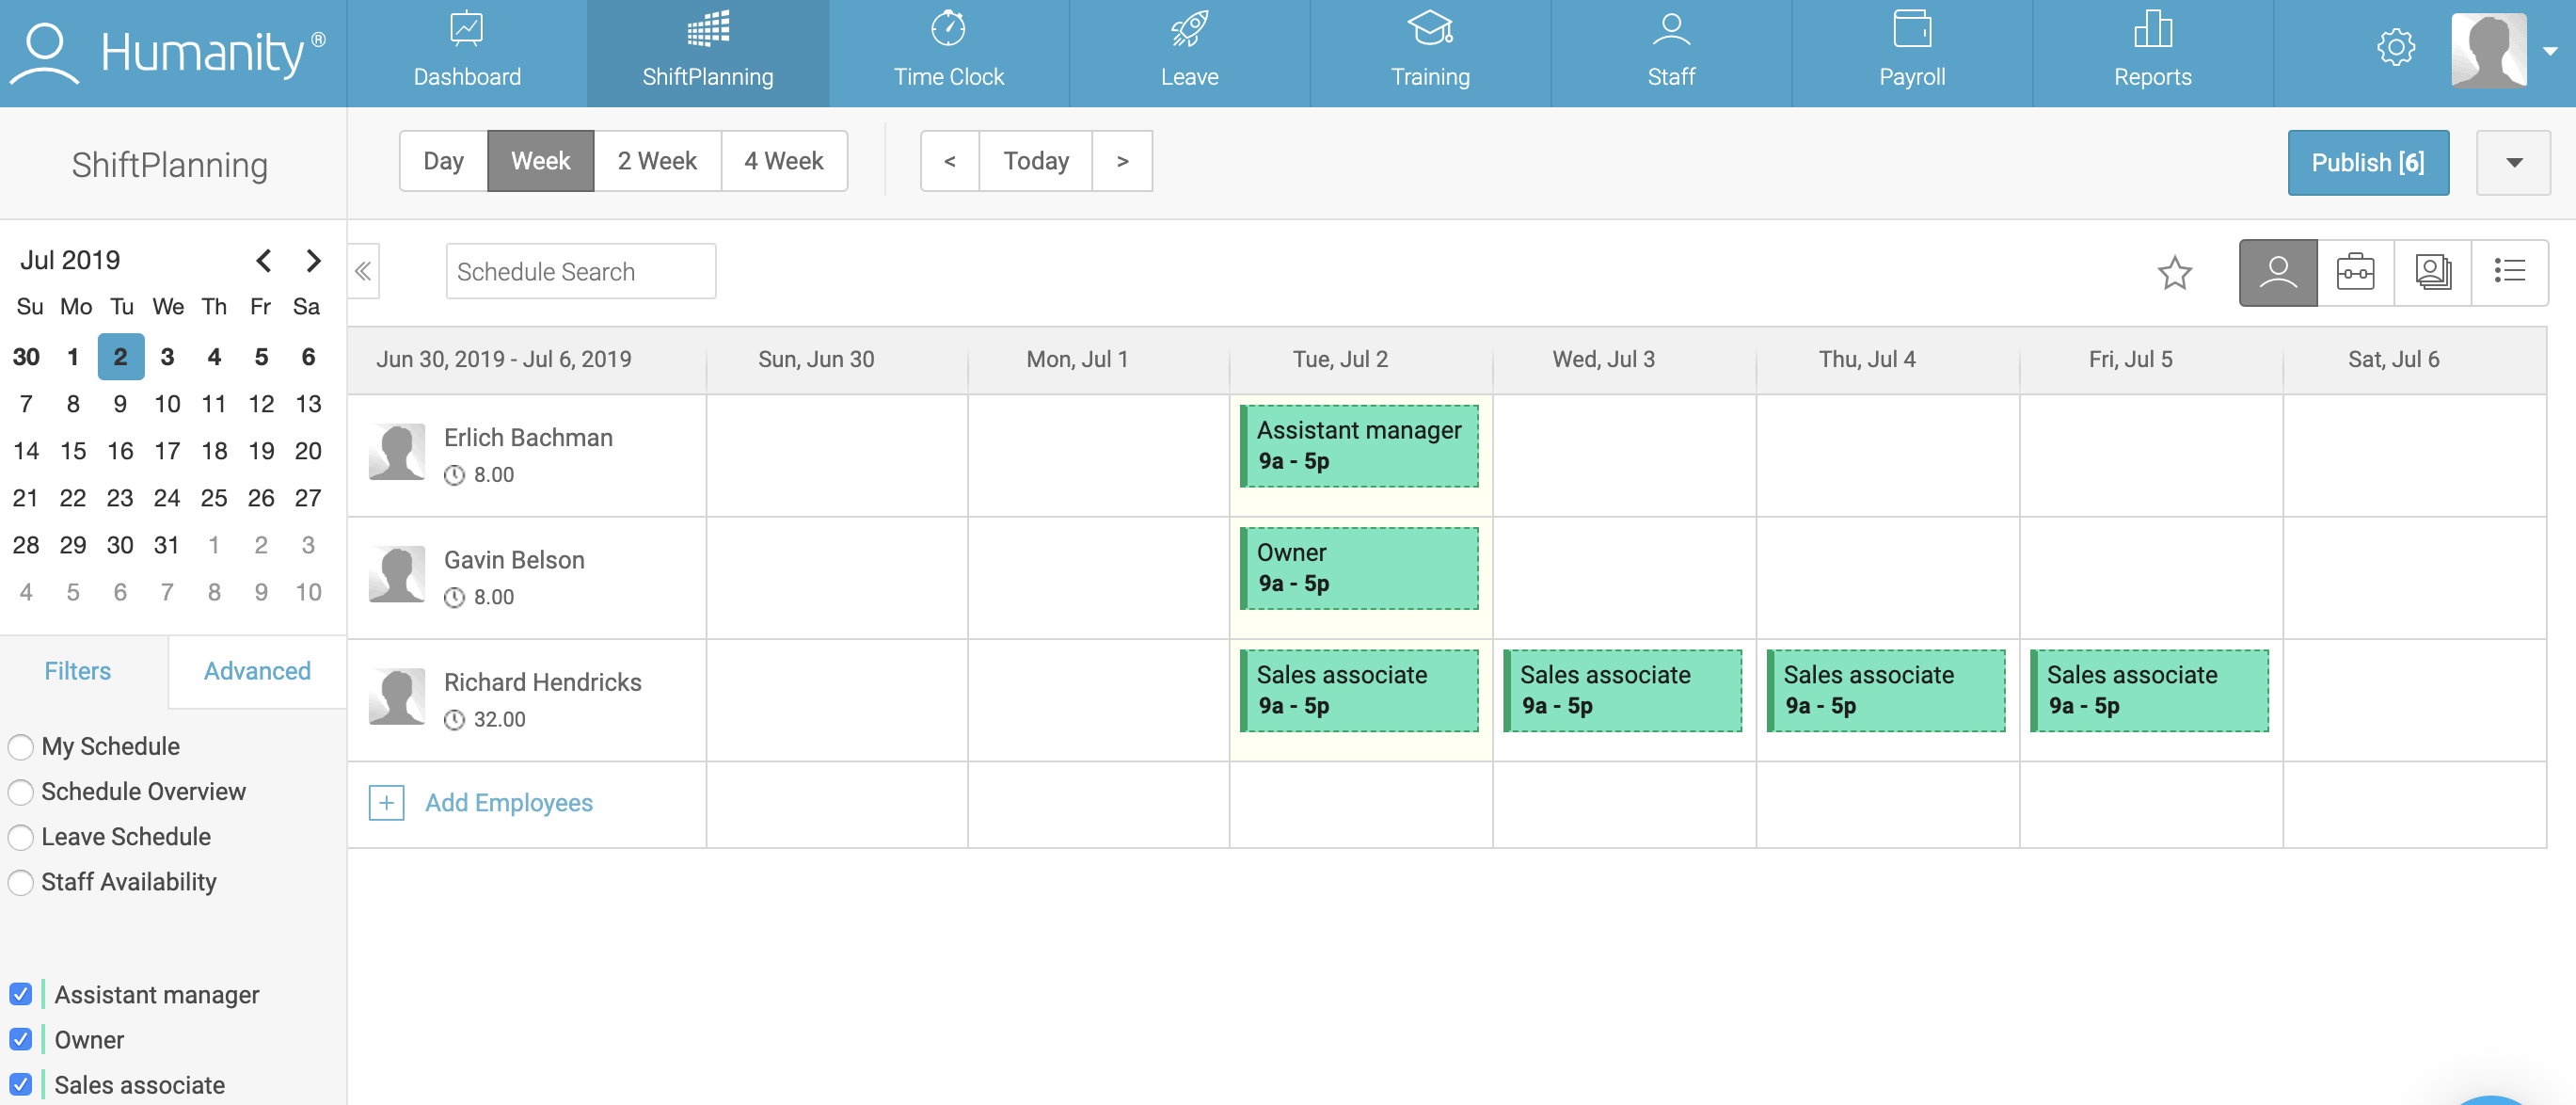Click the Publish [6] button
This screenshot has width=2576, height=1105.
[x=2367, y=163]
